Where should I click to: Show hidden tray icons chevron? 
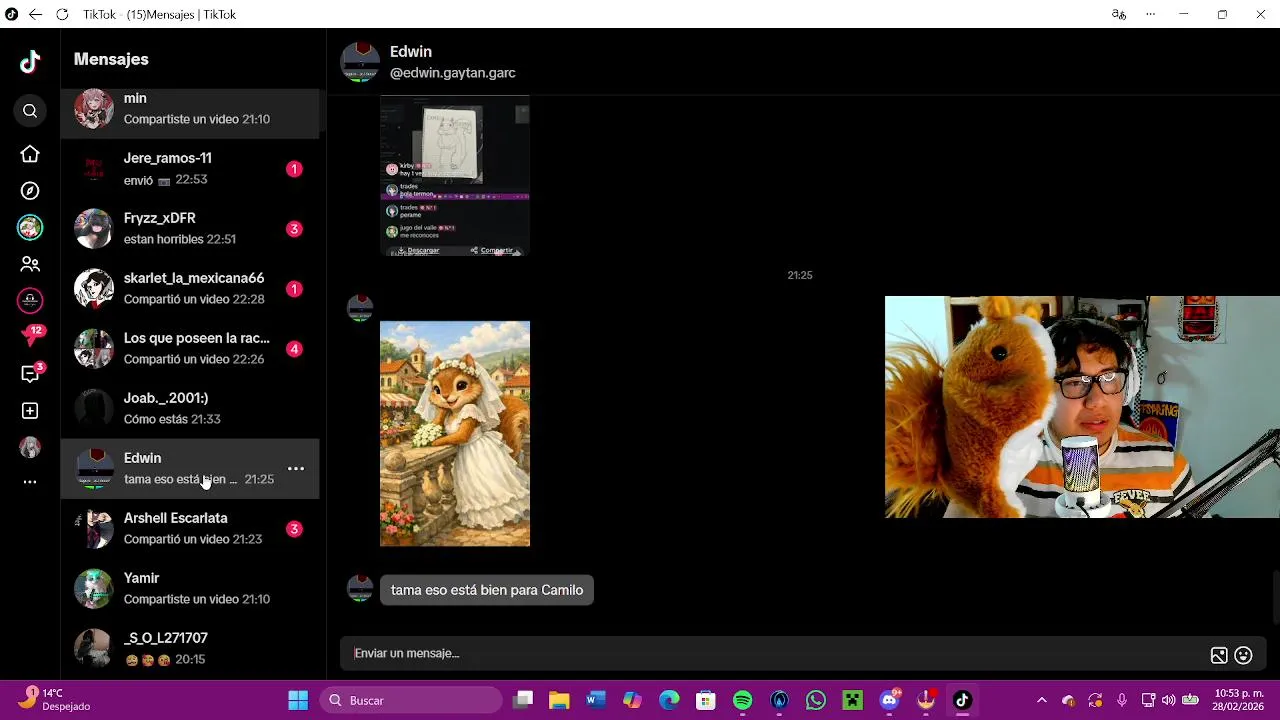[x=1042, y=700]
